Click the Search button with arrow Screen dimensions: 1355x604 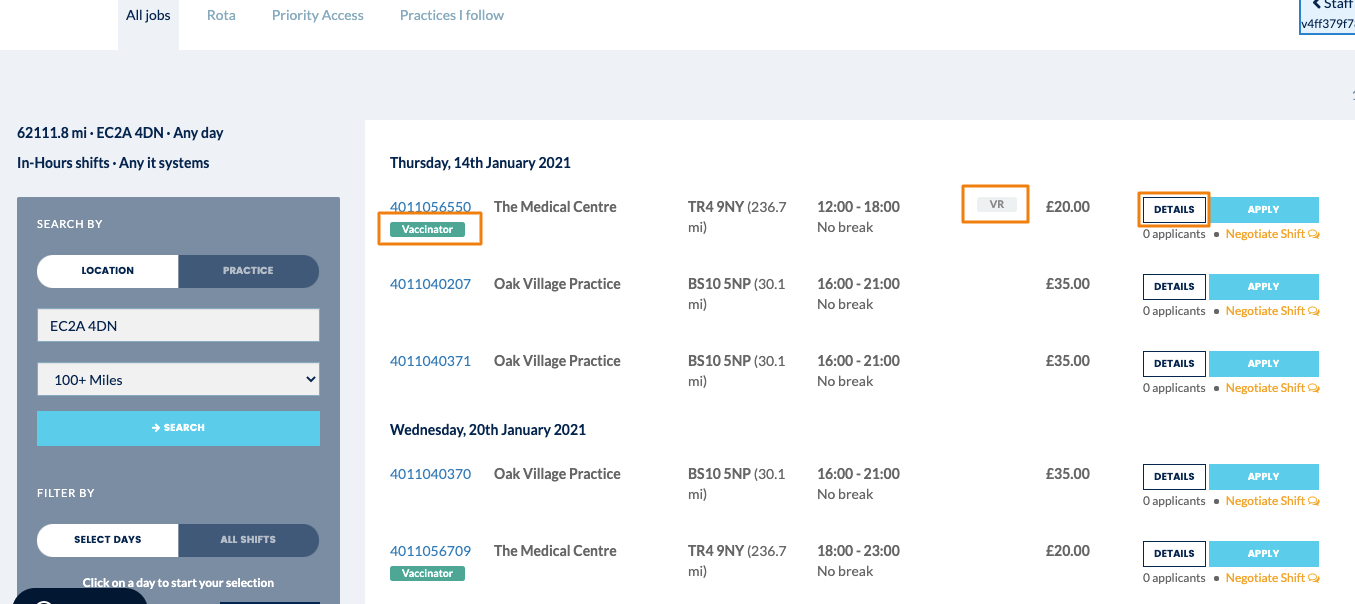tap(178, 428)
